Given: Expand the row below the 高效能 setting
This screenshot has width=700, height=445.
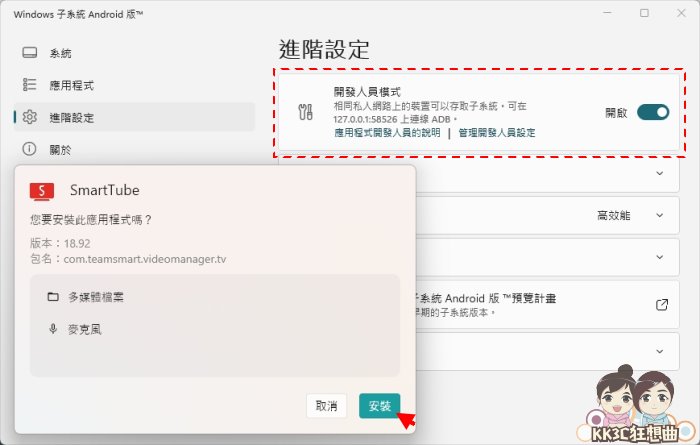Looking at the screenshot, I should pos(660,257).
